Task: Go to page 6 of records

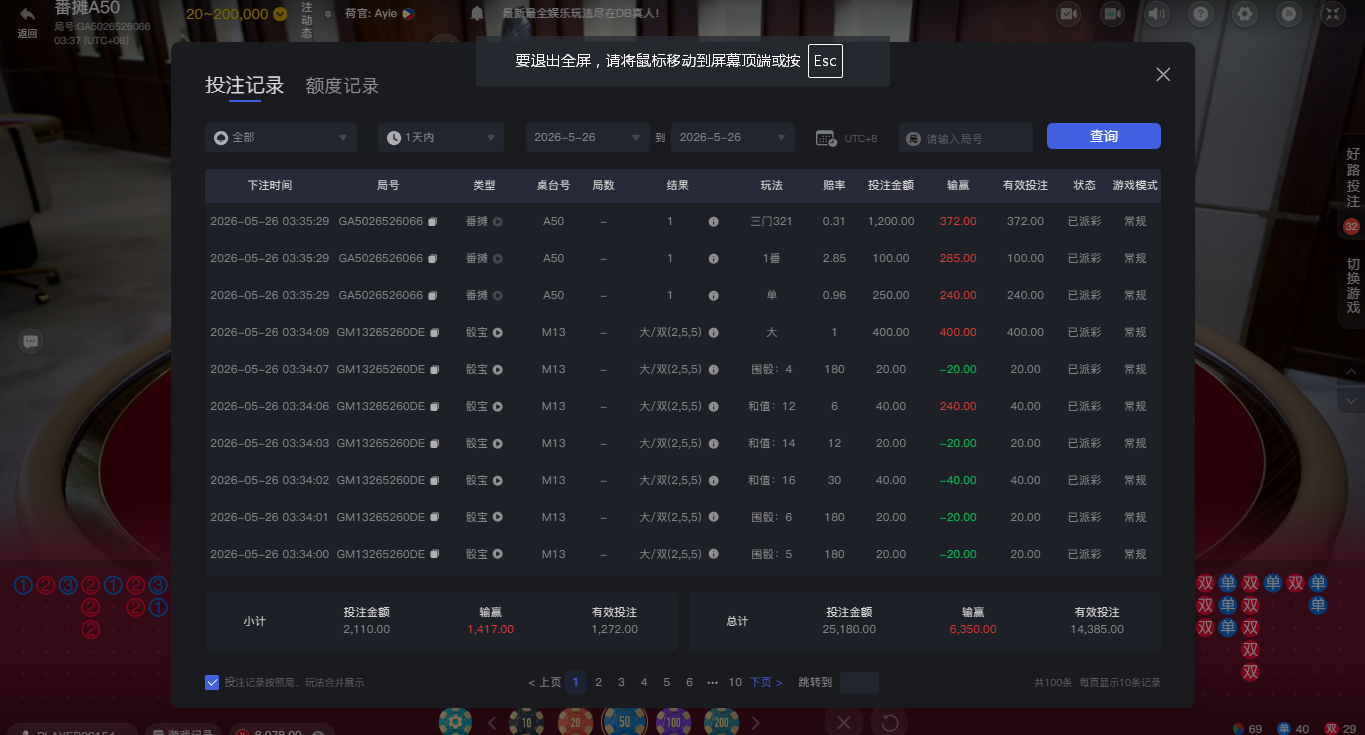Action: point(689,682)
